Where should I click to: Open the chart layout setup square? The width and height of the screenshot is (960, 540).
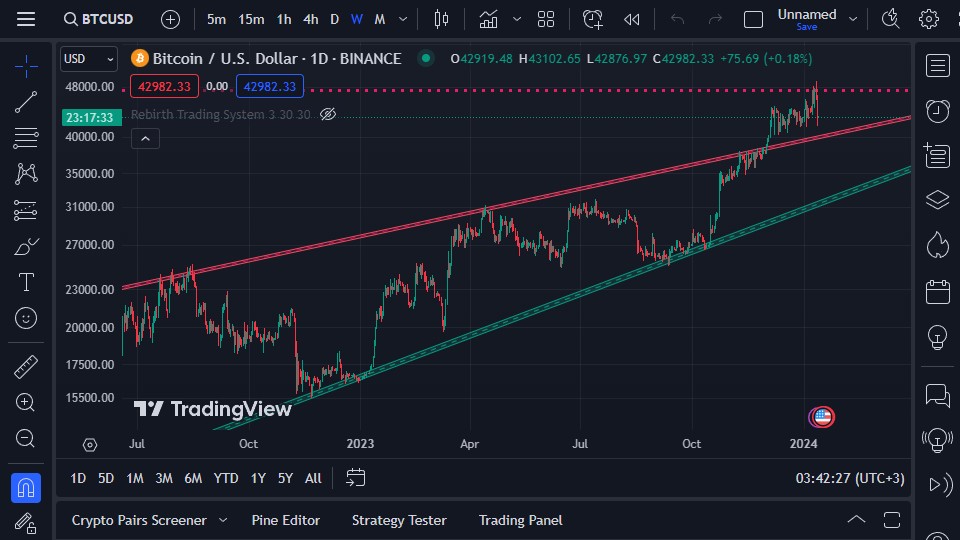coord(753,20)
